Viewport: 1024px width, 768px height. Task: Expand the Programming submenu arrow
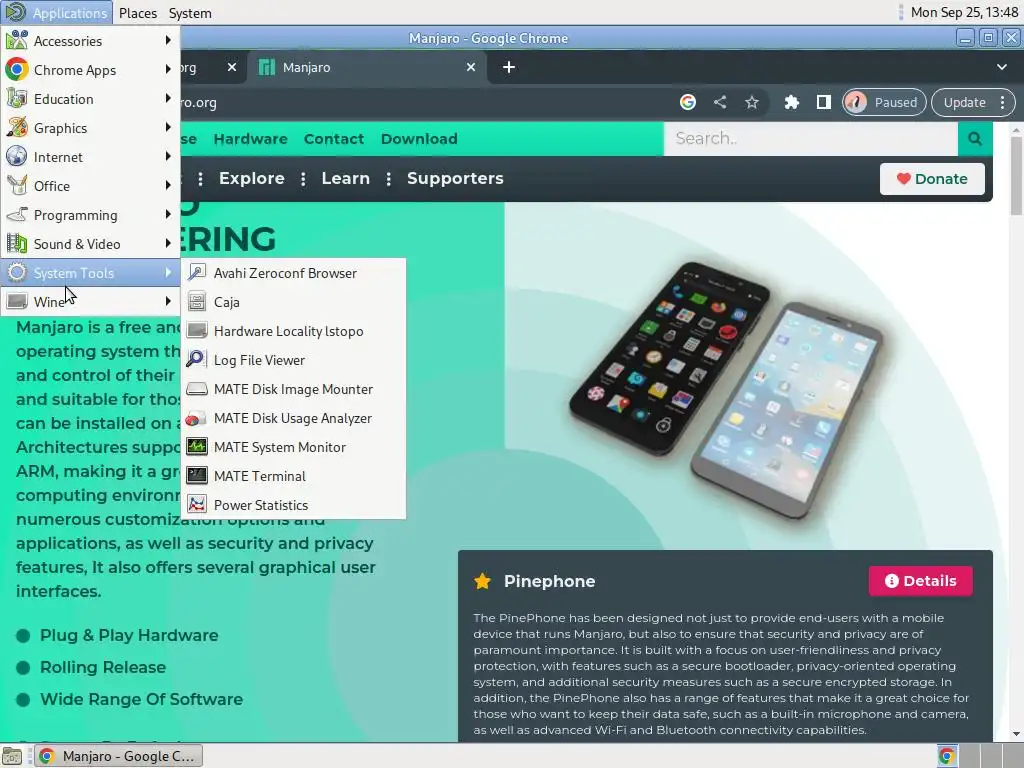pyautogui.click(x=168, y=215)
